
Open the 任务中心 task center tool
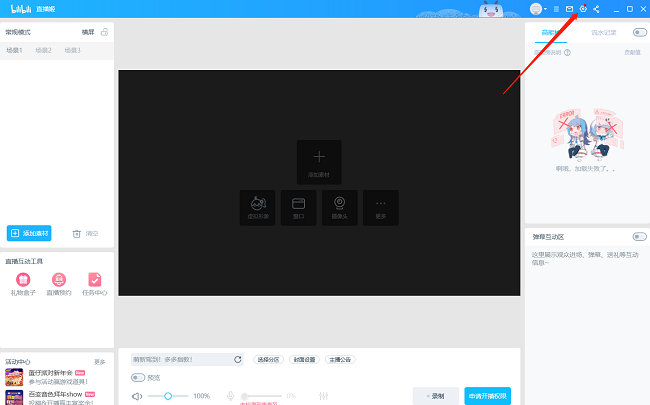(95, 284)
